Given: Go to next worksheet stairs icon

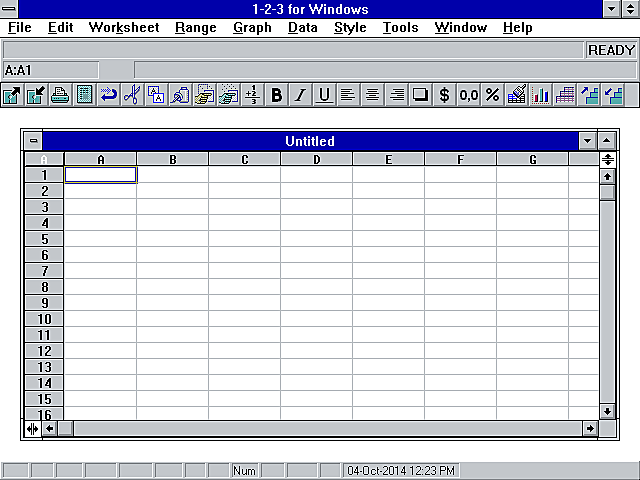Looking at the screenshot, I should coord(589,95).
